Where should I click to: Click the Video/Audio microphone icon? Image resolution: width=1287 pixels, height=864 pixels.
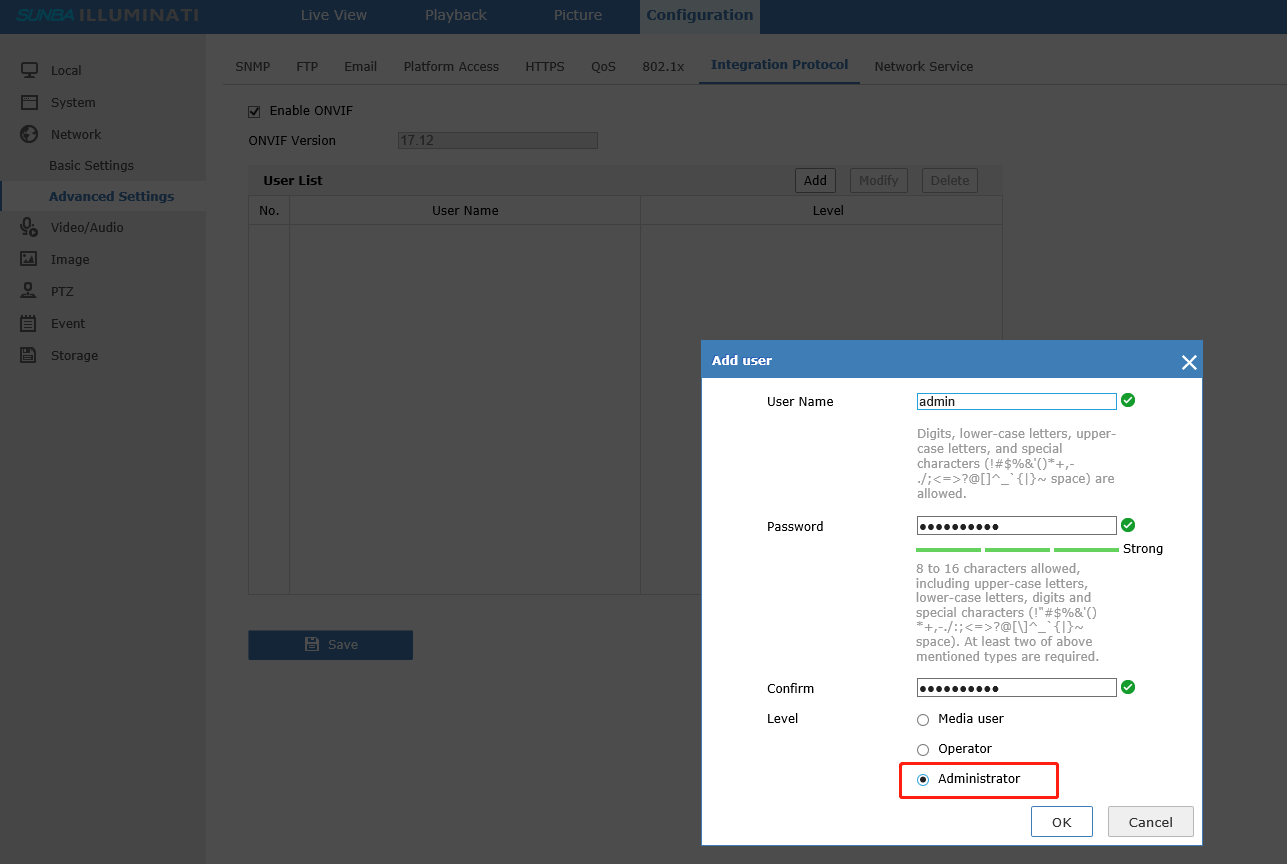[x=29, y=227]
